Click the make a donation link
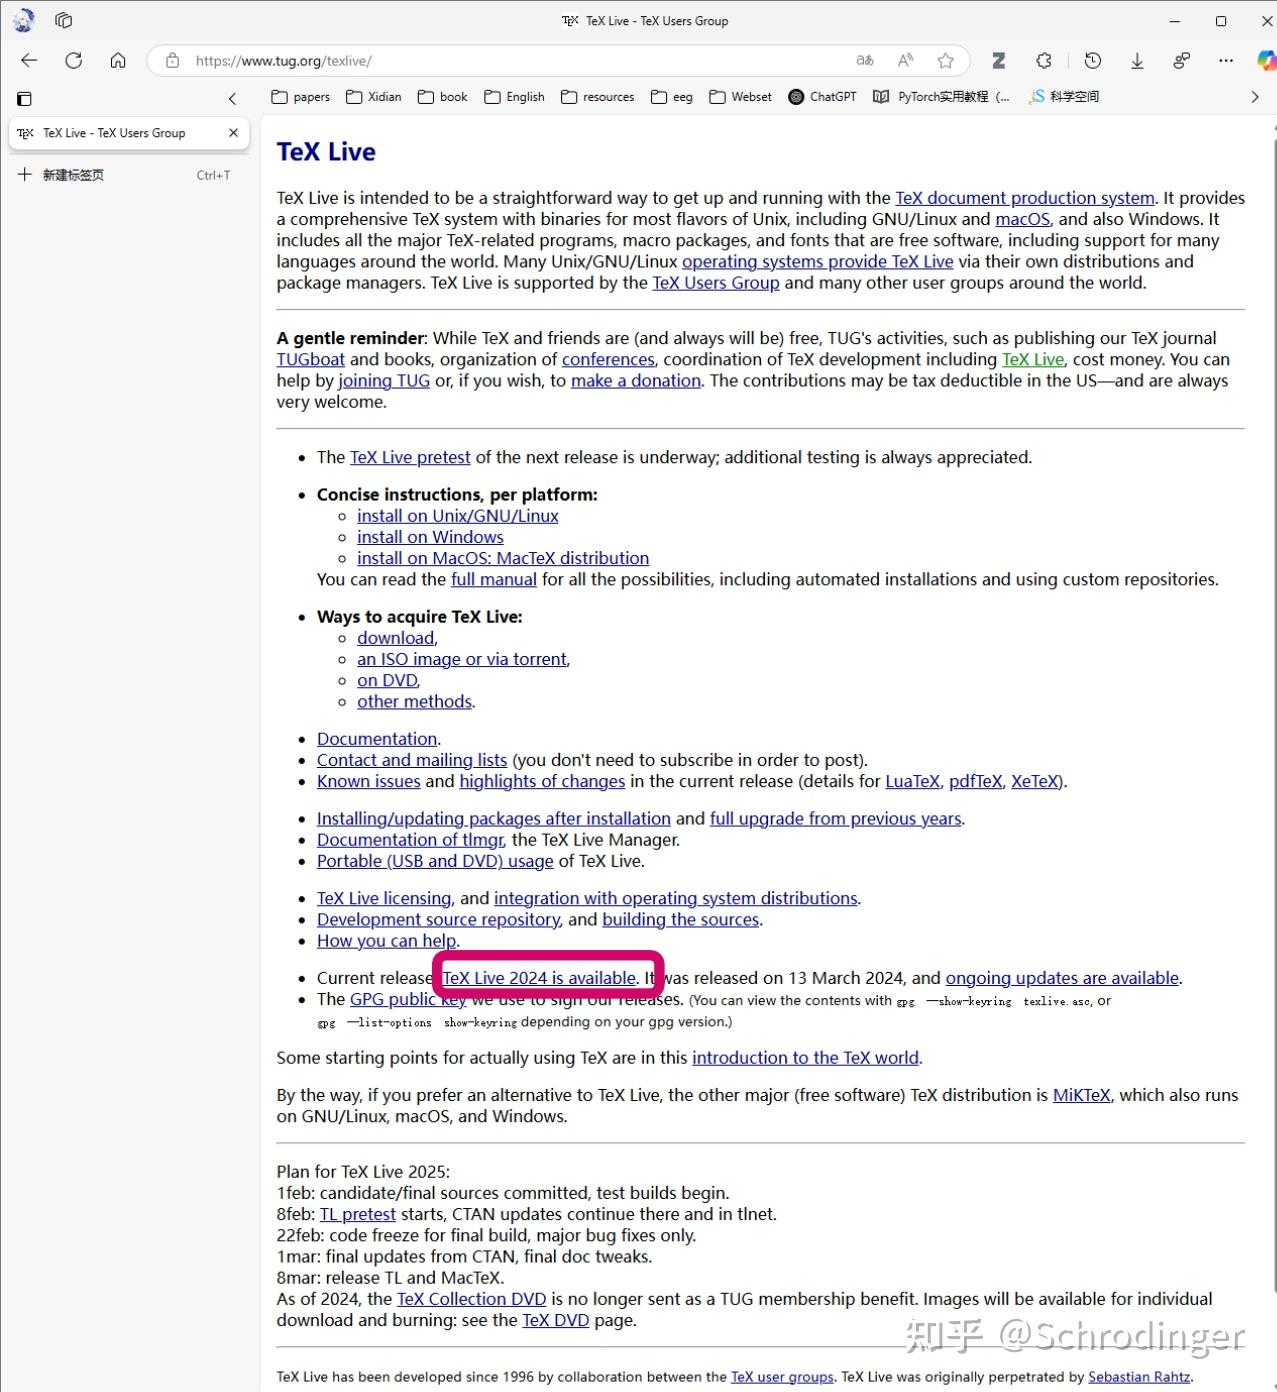Viewport: 1277px width, 1392px height. tap(636, 380)
